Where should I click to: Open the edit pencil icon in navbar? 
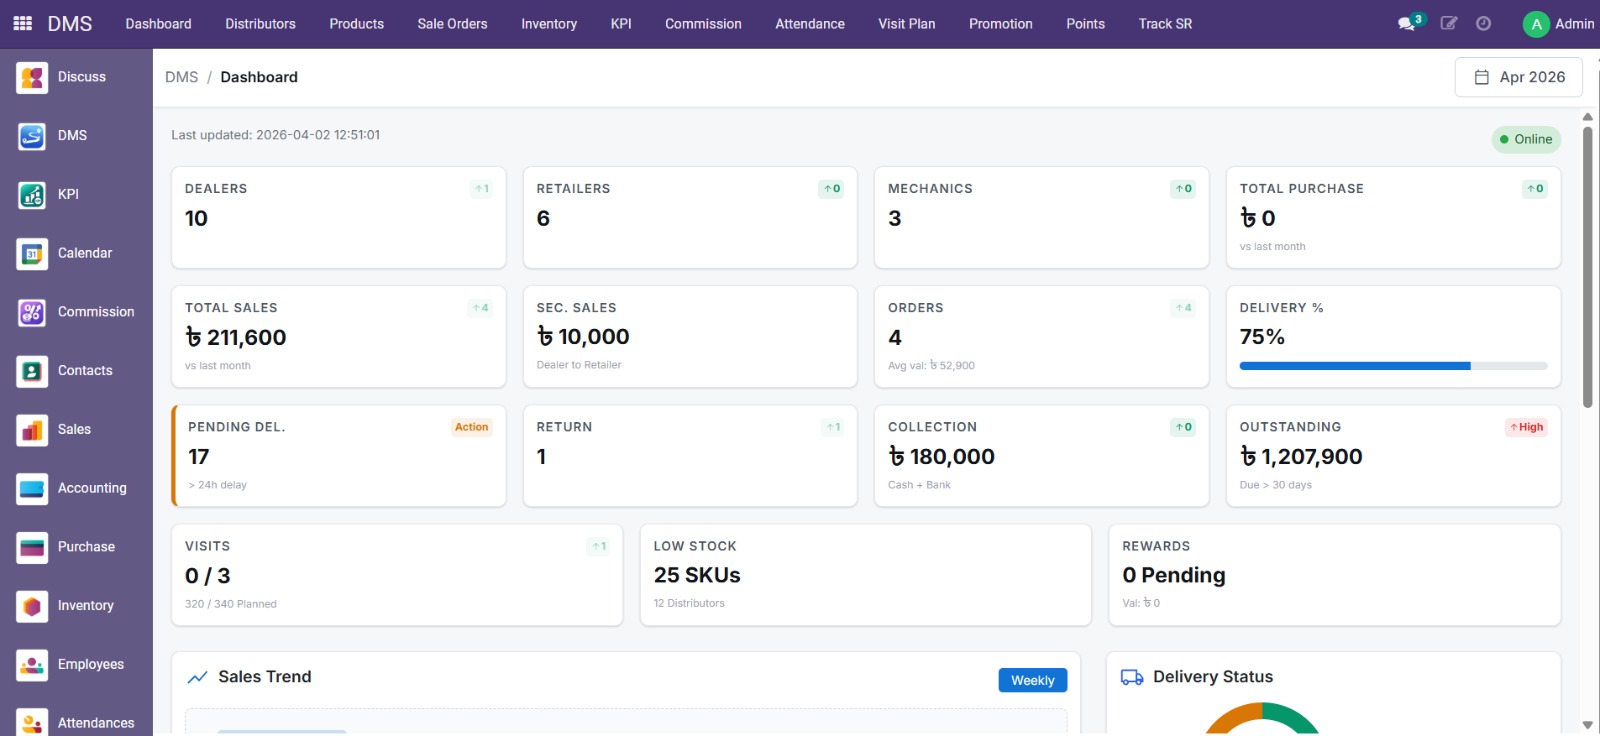(x=1448, y=23)
